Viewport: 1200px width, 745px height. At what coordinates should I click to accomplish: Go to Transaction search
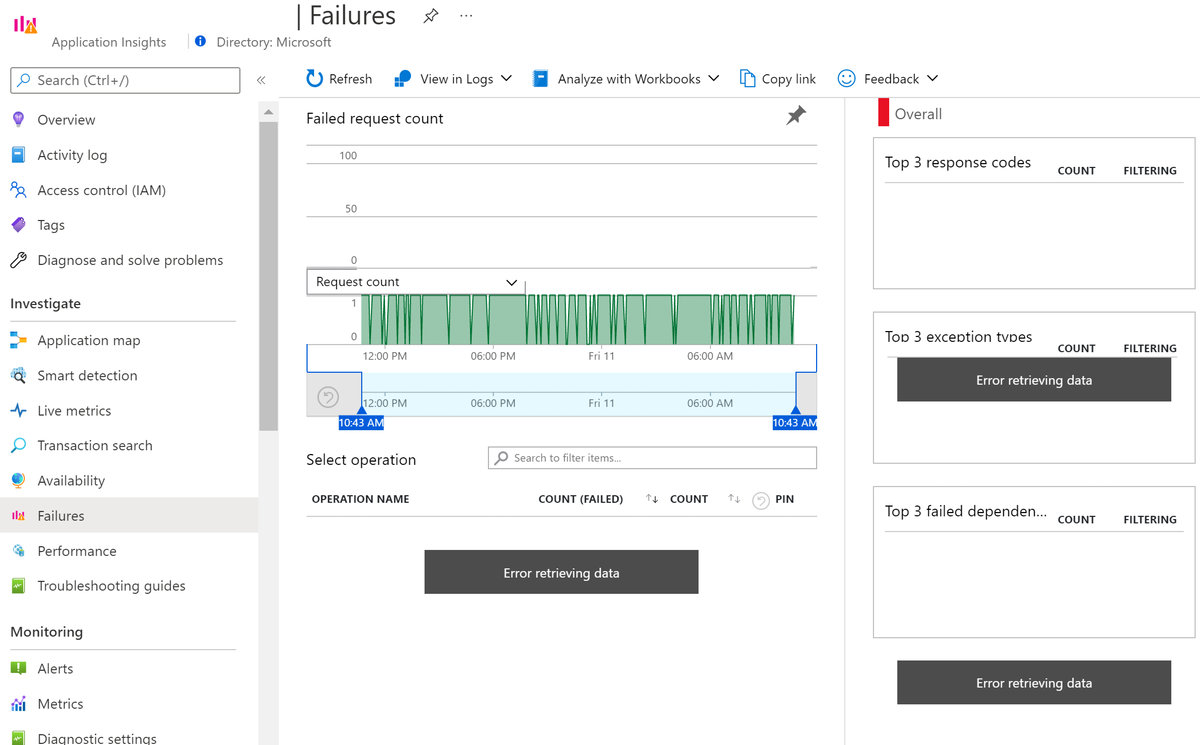pos(95,446)
